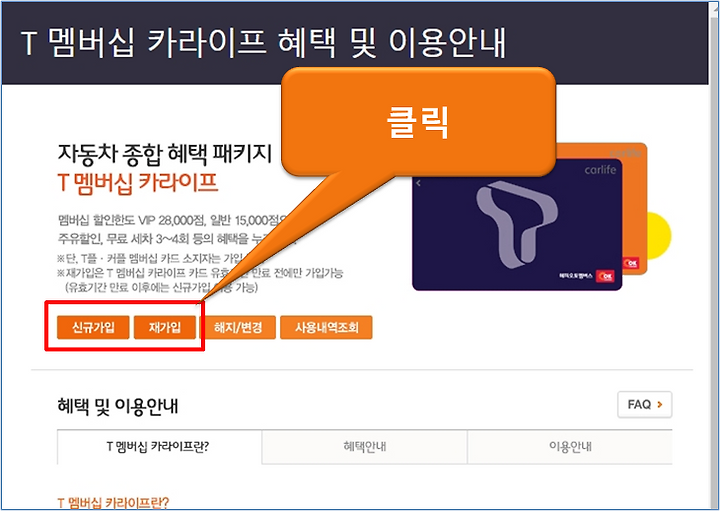
Task: Click the 재가입 button
Action: coord(165,327)
